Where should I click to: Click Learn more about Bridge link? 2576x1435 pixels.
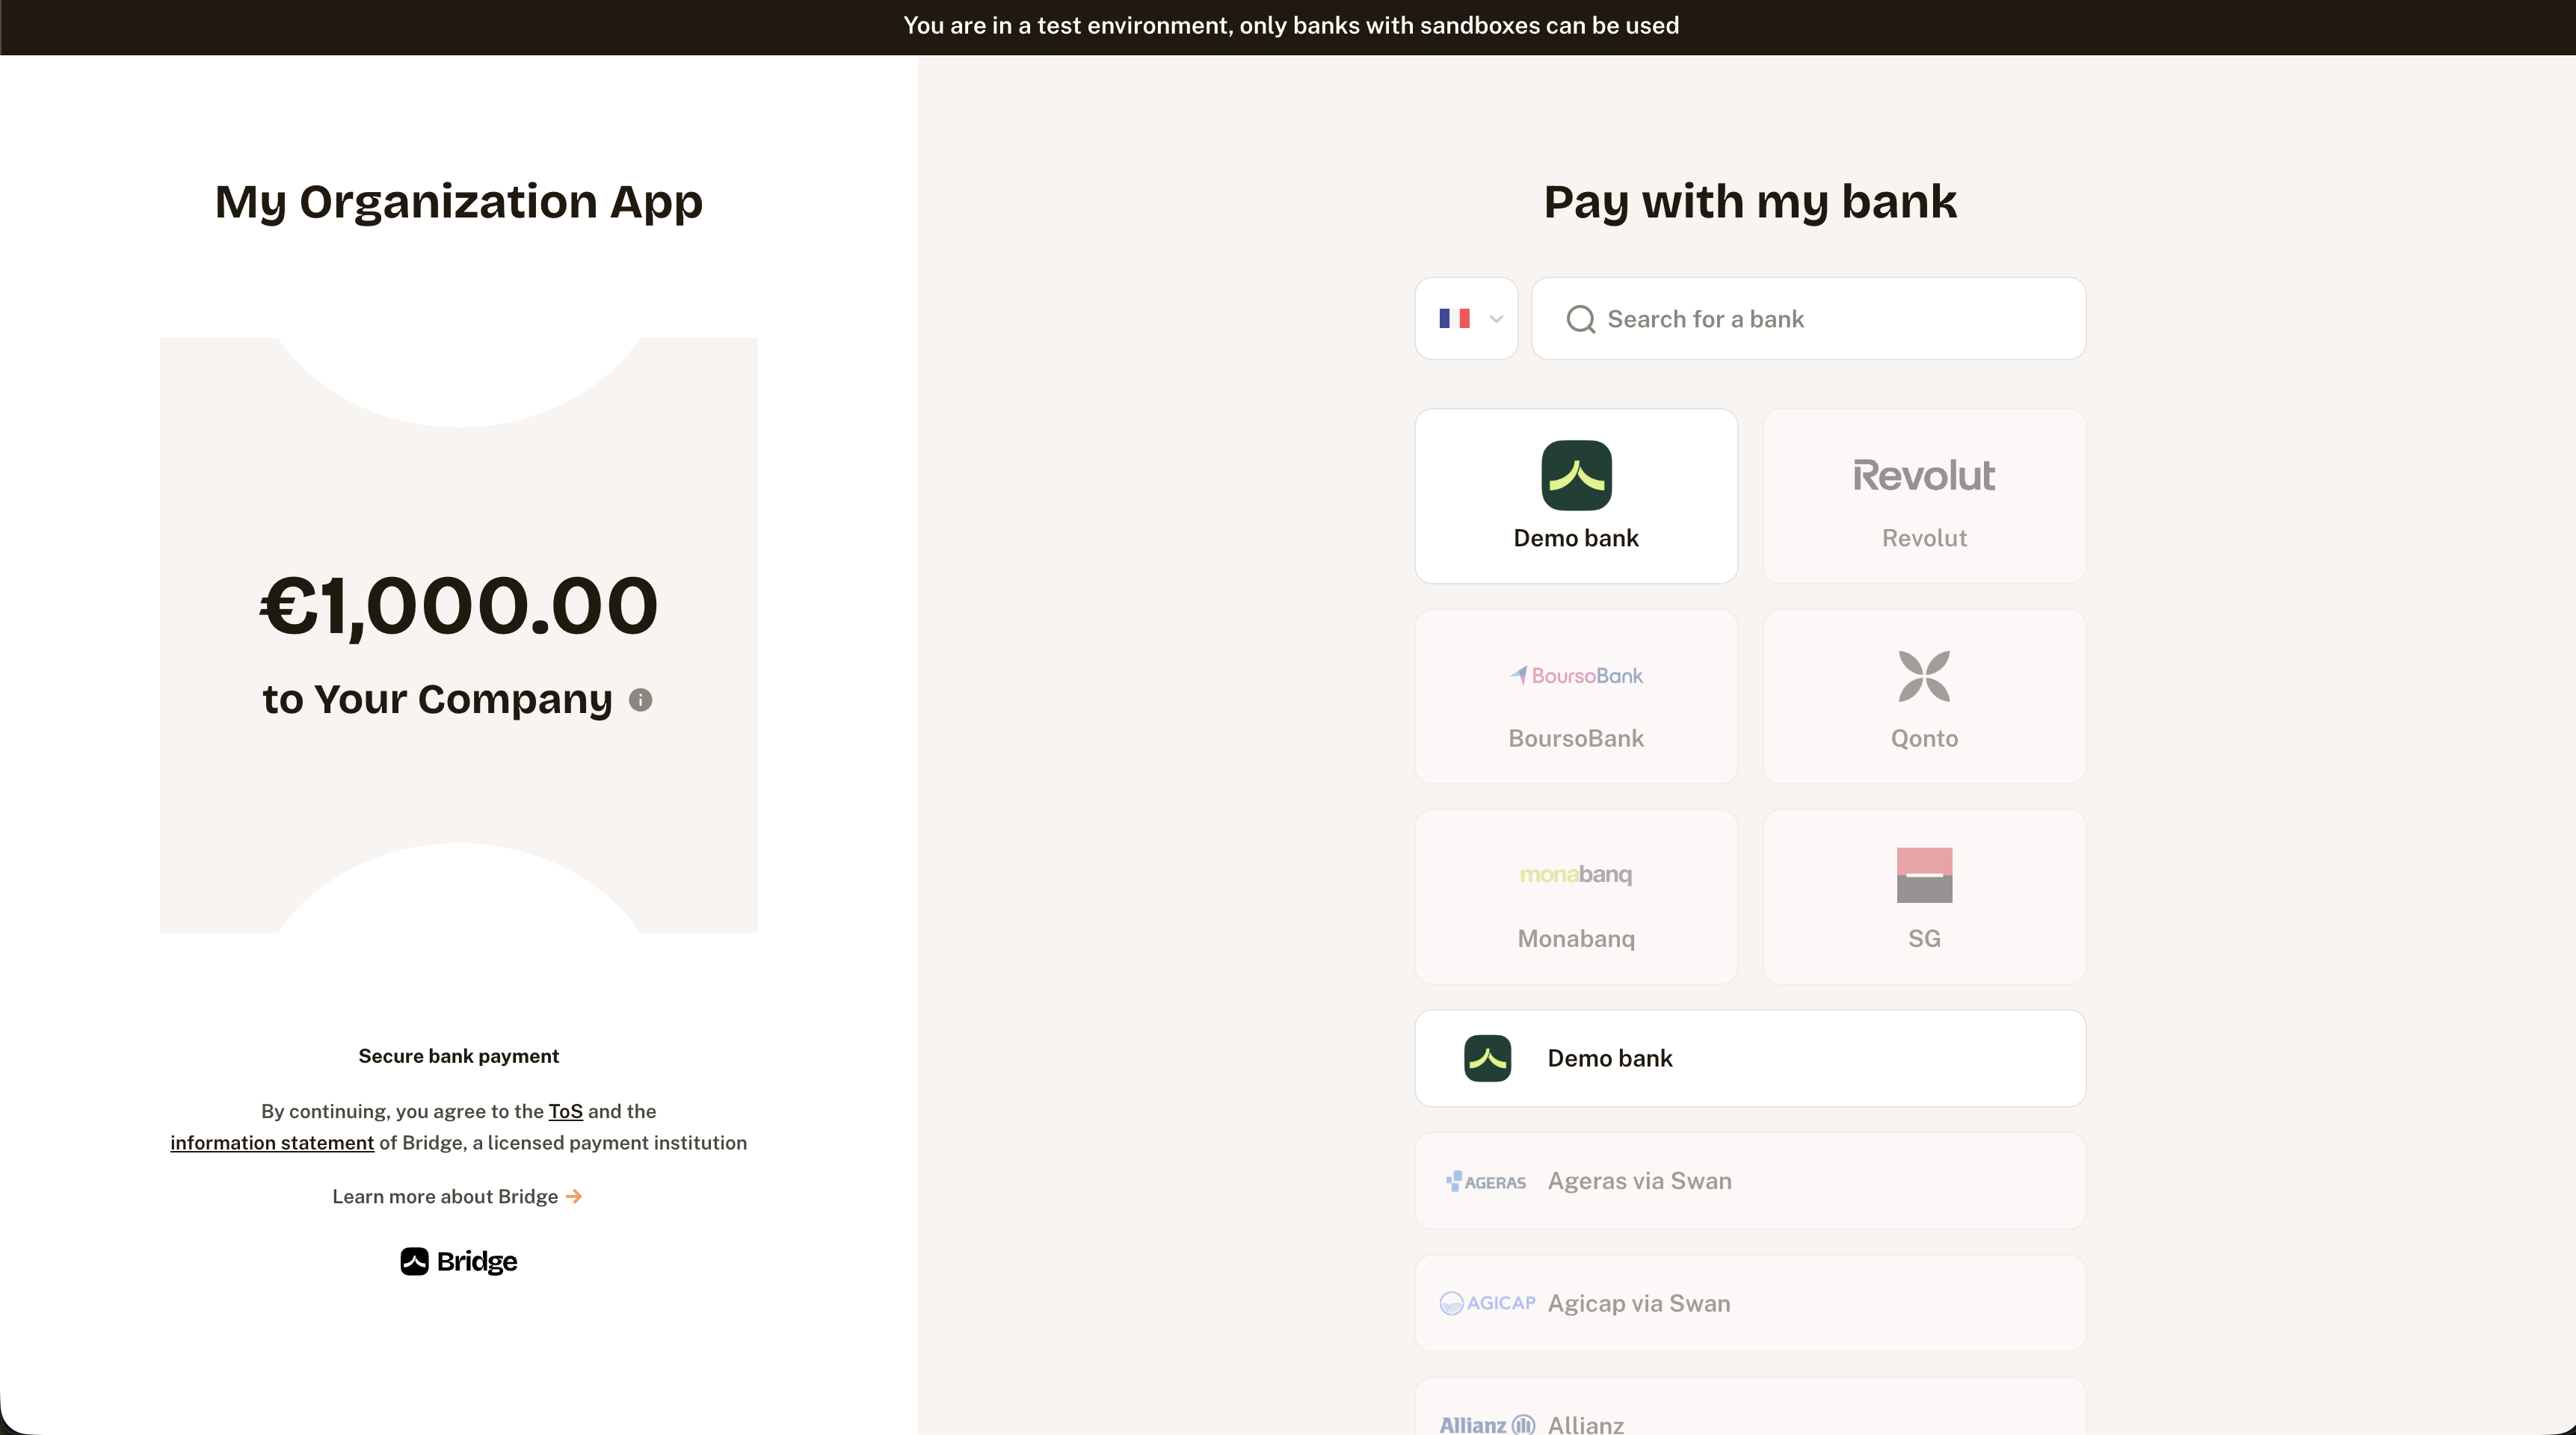[457, 1196]
